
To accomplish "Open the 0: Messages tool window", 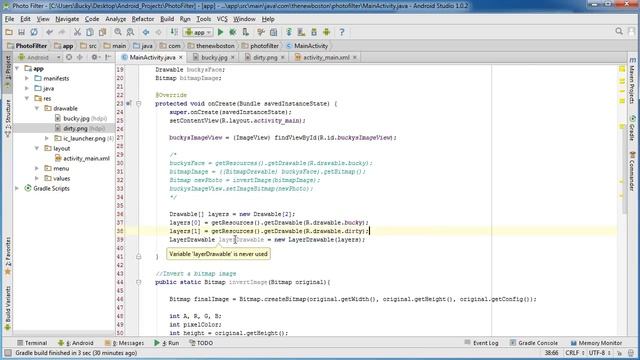I will [124, 343].
